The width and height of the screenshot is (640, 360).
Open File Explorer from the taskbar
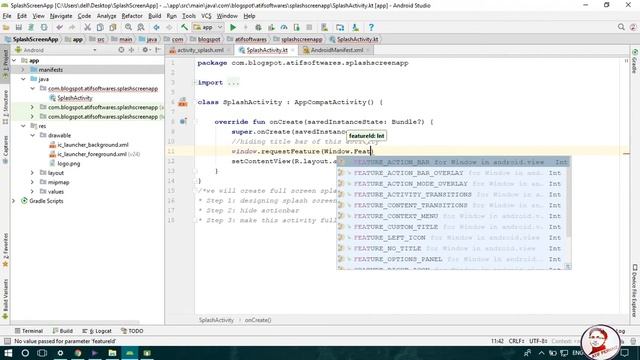(112, 353)
